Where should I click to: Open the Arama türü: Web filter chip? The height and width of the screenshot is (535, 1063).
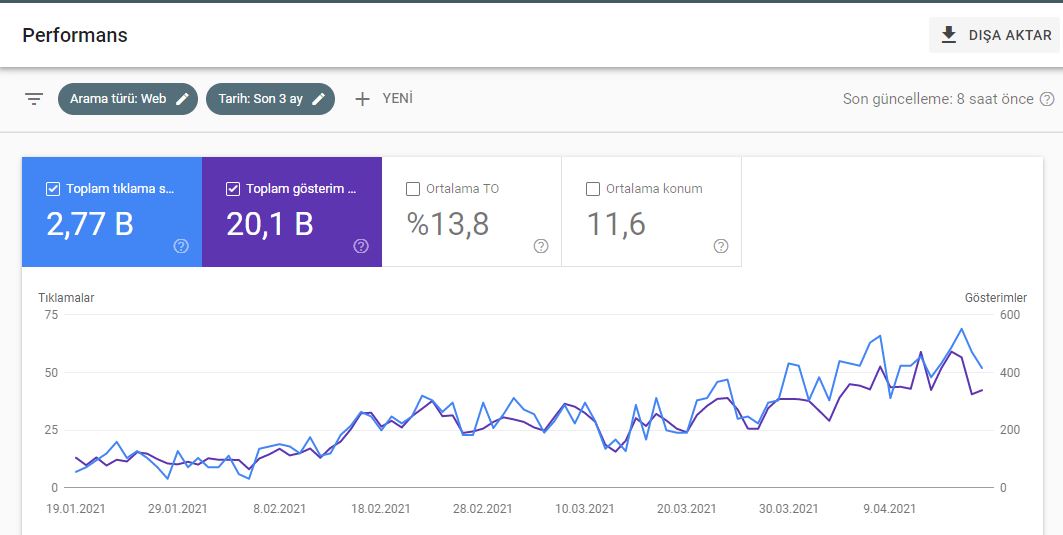click(x=127, y=99)
